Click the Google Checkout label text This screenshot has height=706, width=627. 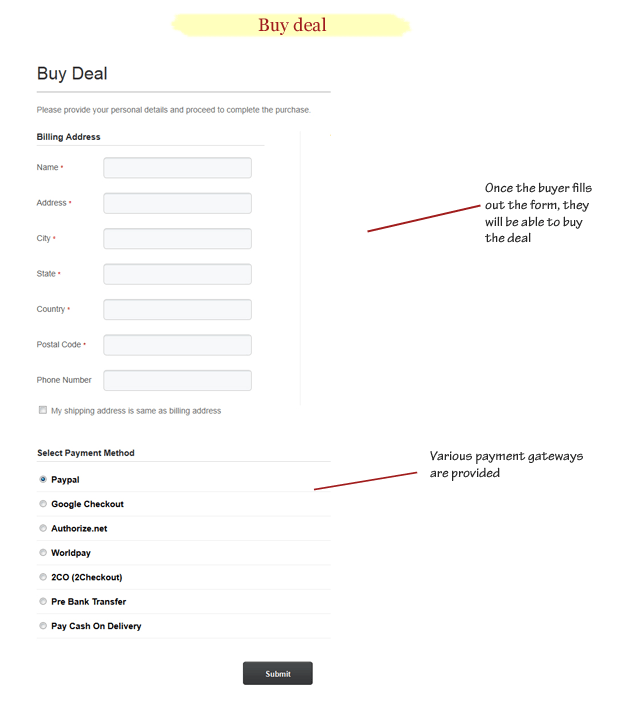[x=87, y=504]
